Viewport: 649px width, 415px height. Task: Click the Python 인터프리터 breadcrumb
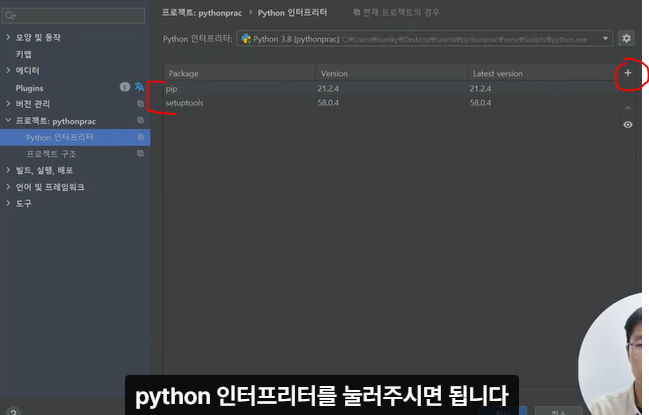pyautogui.click(x=292, y=13)
